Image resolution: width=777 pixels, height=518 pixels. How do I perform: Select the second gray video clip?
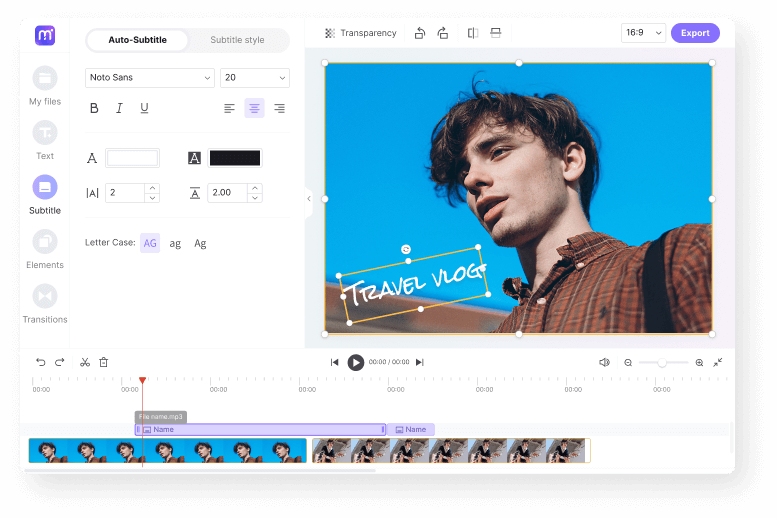(x=451, y=451)
